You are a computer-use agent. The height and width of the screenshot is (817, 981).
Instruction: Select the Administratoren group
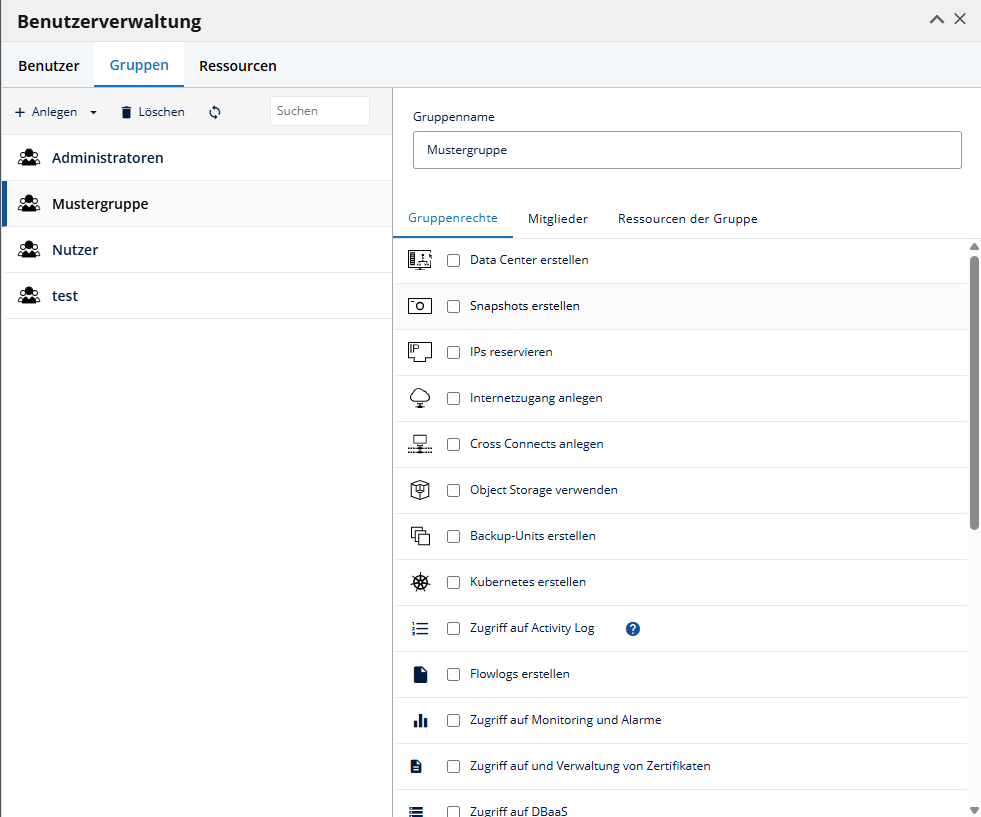pyautogui.click(x=197, y=158)
